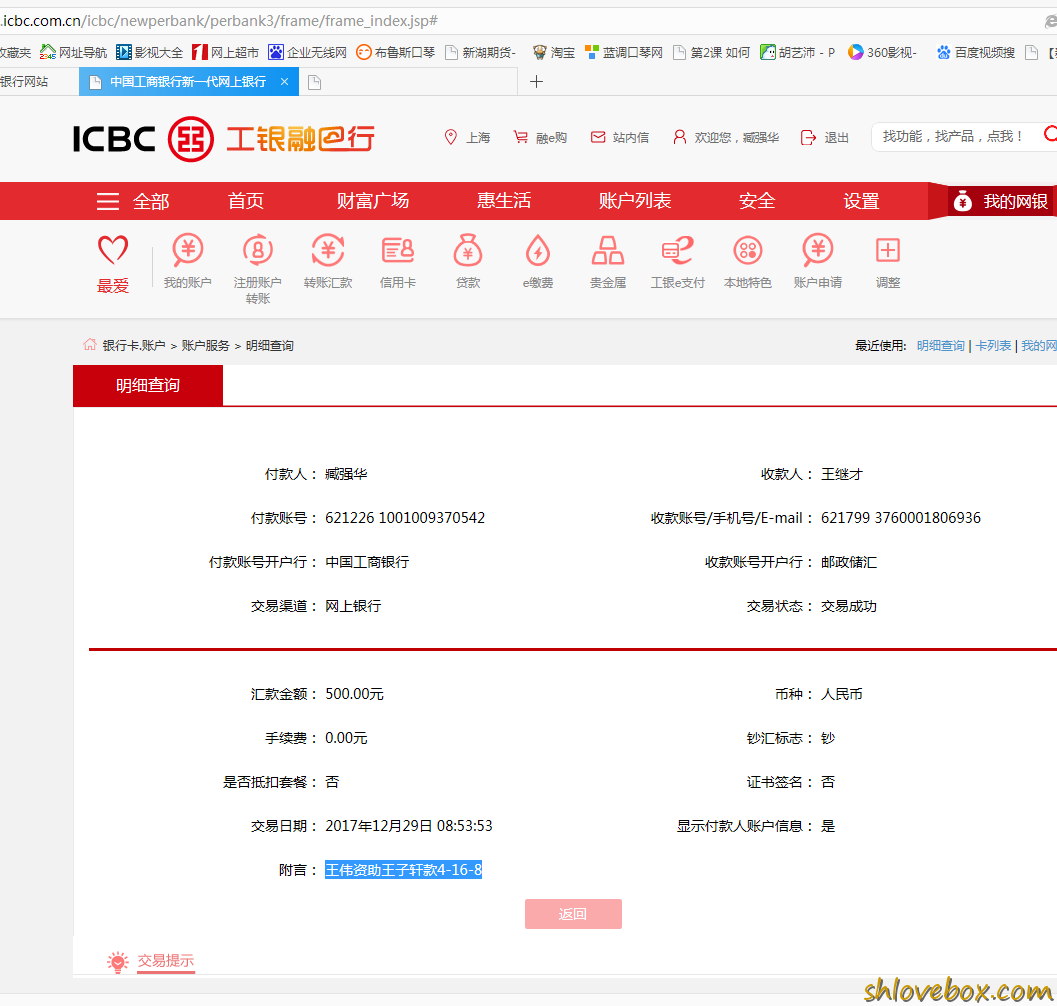Image resolution: width=1057 pixels, height=1006 pixels.
Task: Open 账户申请 icon
Action: [818, 250]
